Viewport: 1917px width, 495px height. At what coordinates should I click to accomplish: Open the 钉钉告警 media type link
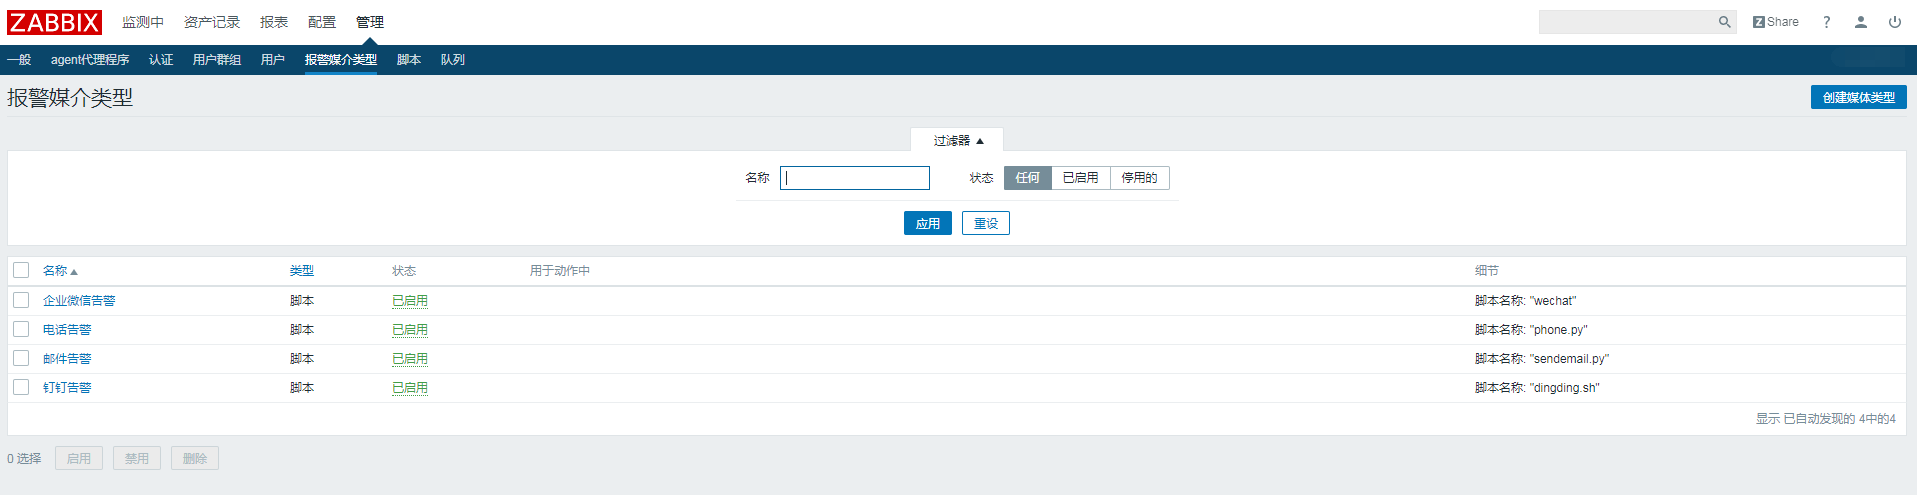[x=67, y=388]
